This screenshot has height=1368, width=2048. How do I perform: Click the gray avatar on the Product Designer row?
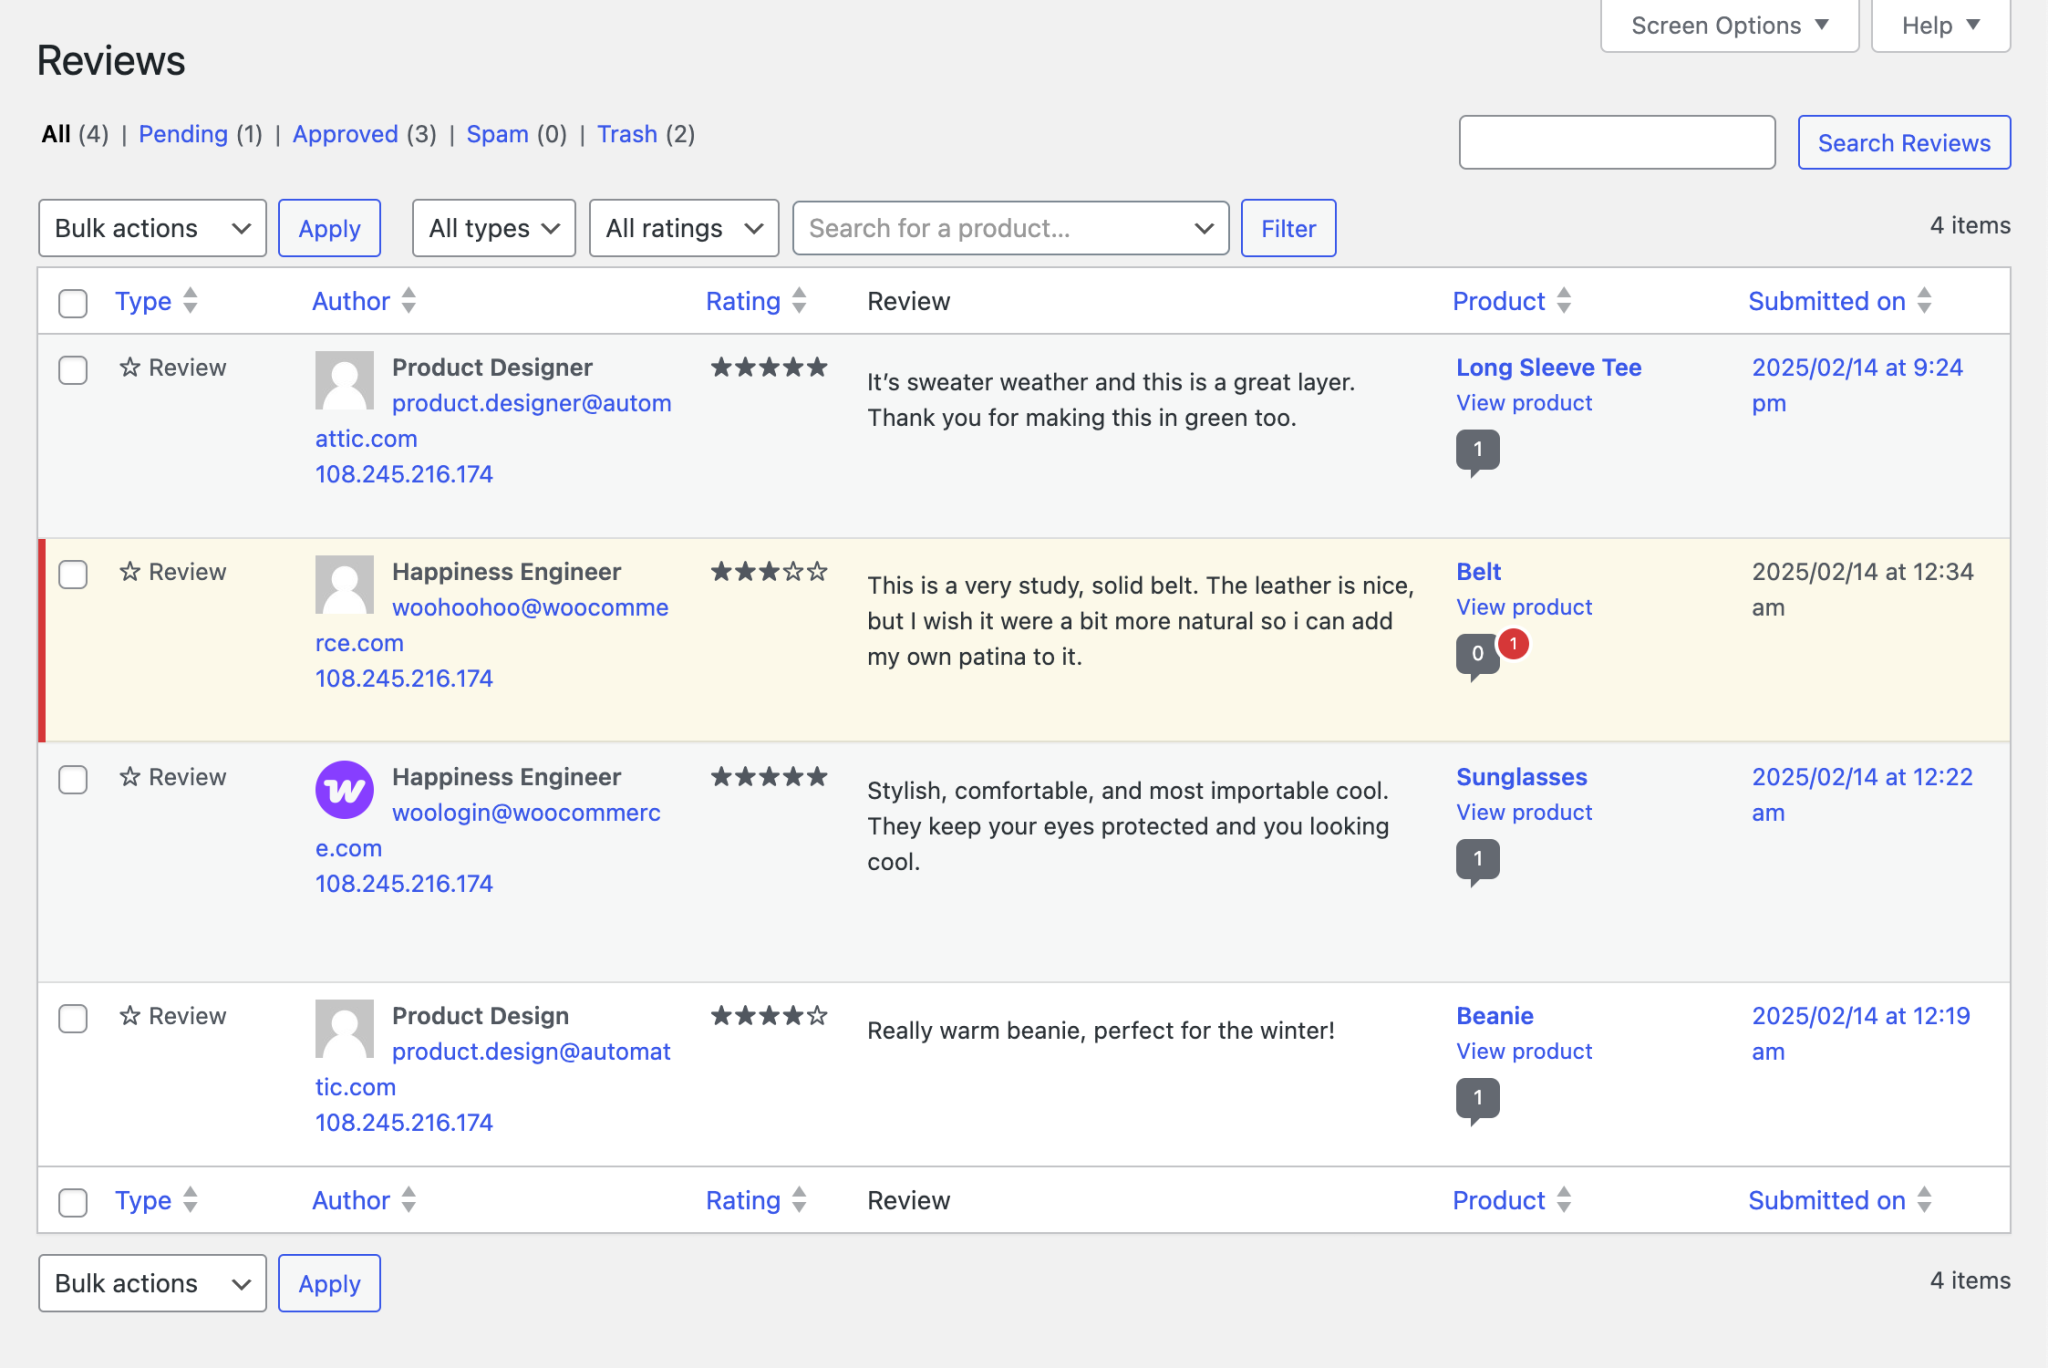[x=344, y=381]
